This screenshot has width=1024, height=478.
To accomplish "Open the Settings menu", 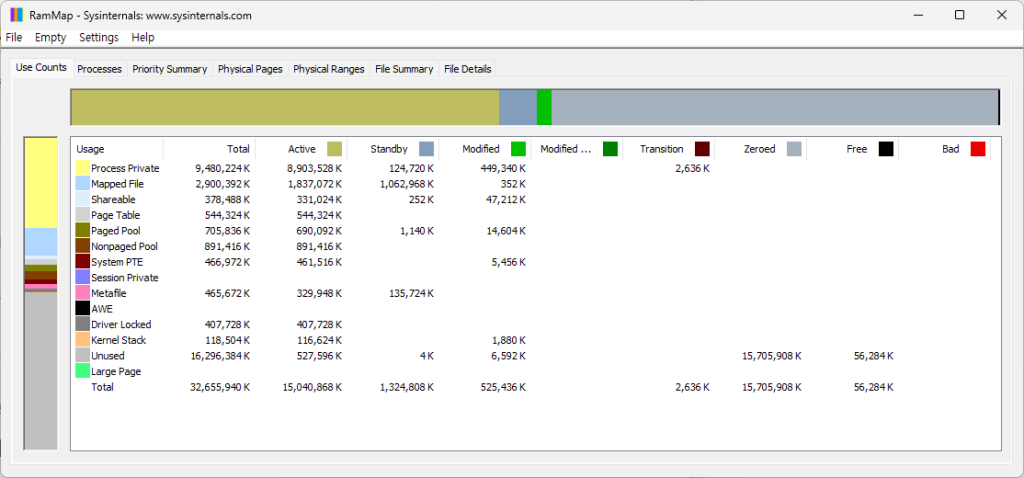I will pyautogui.click(x=99, y=37).
